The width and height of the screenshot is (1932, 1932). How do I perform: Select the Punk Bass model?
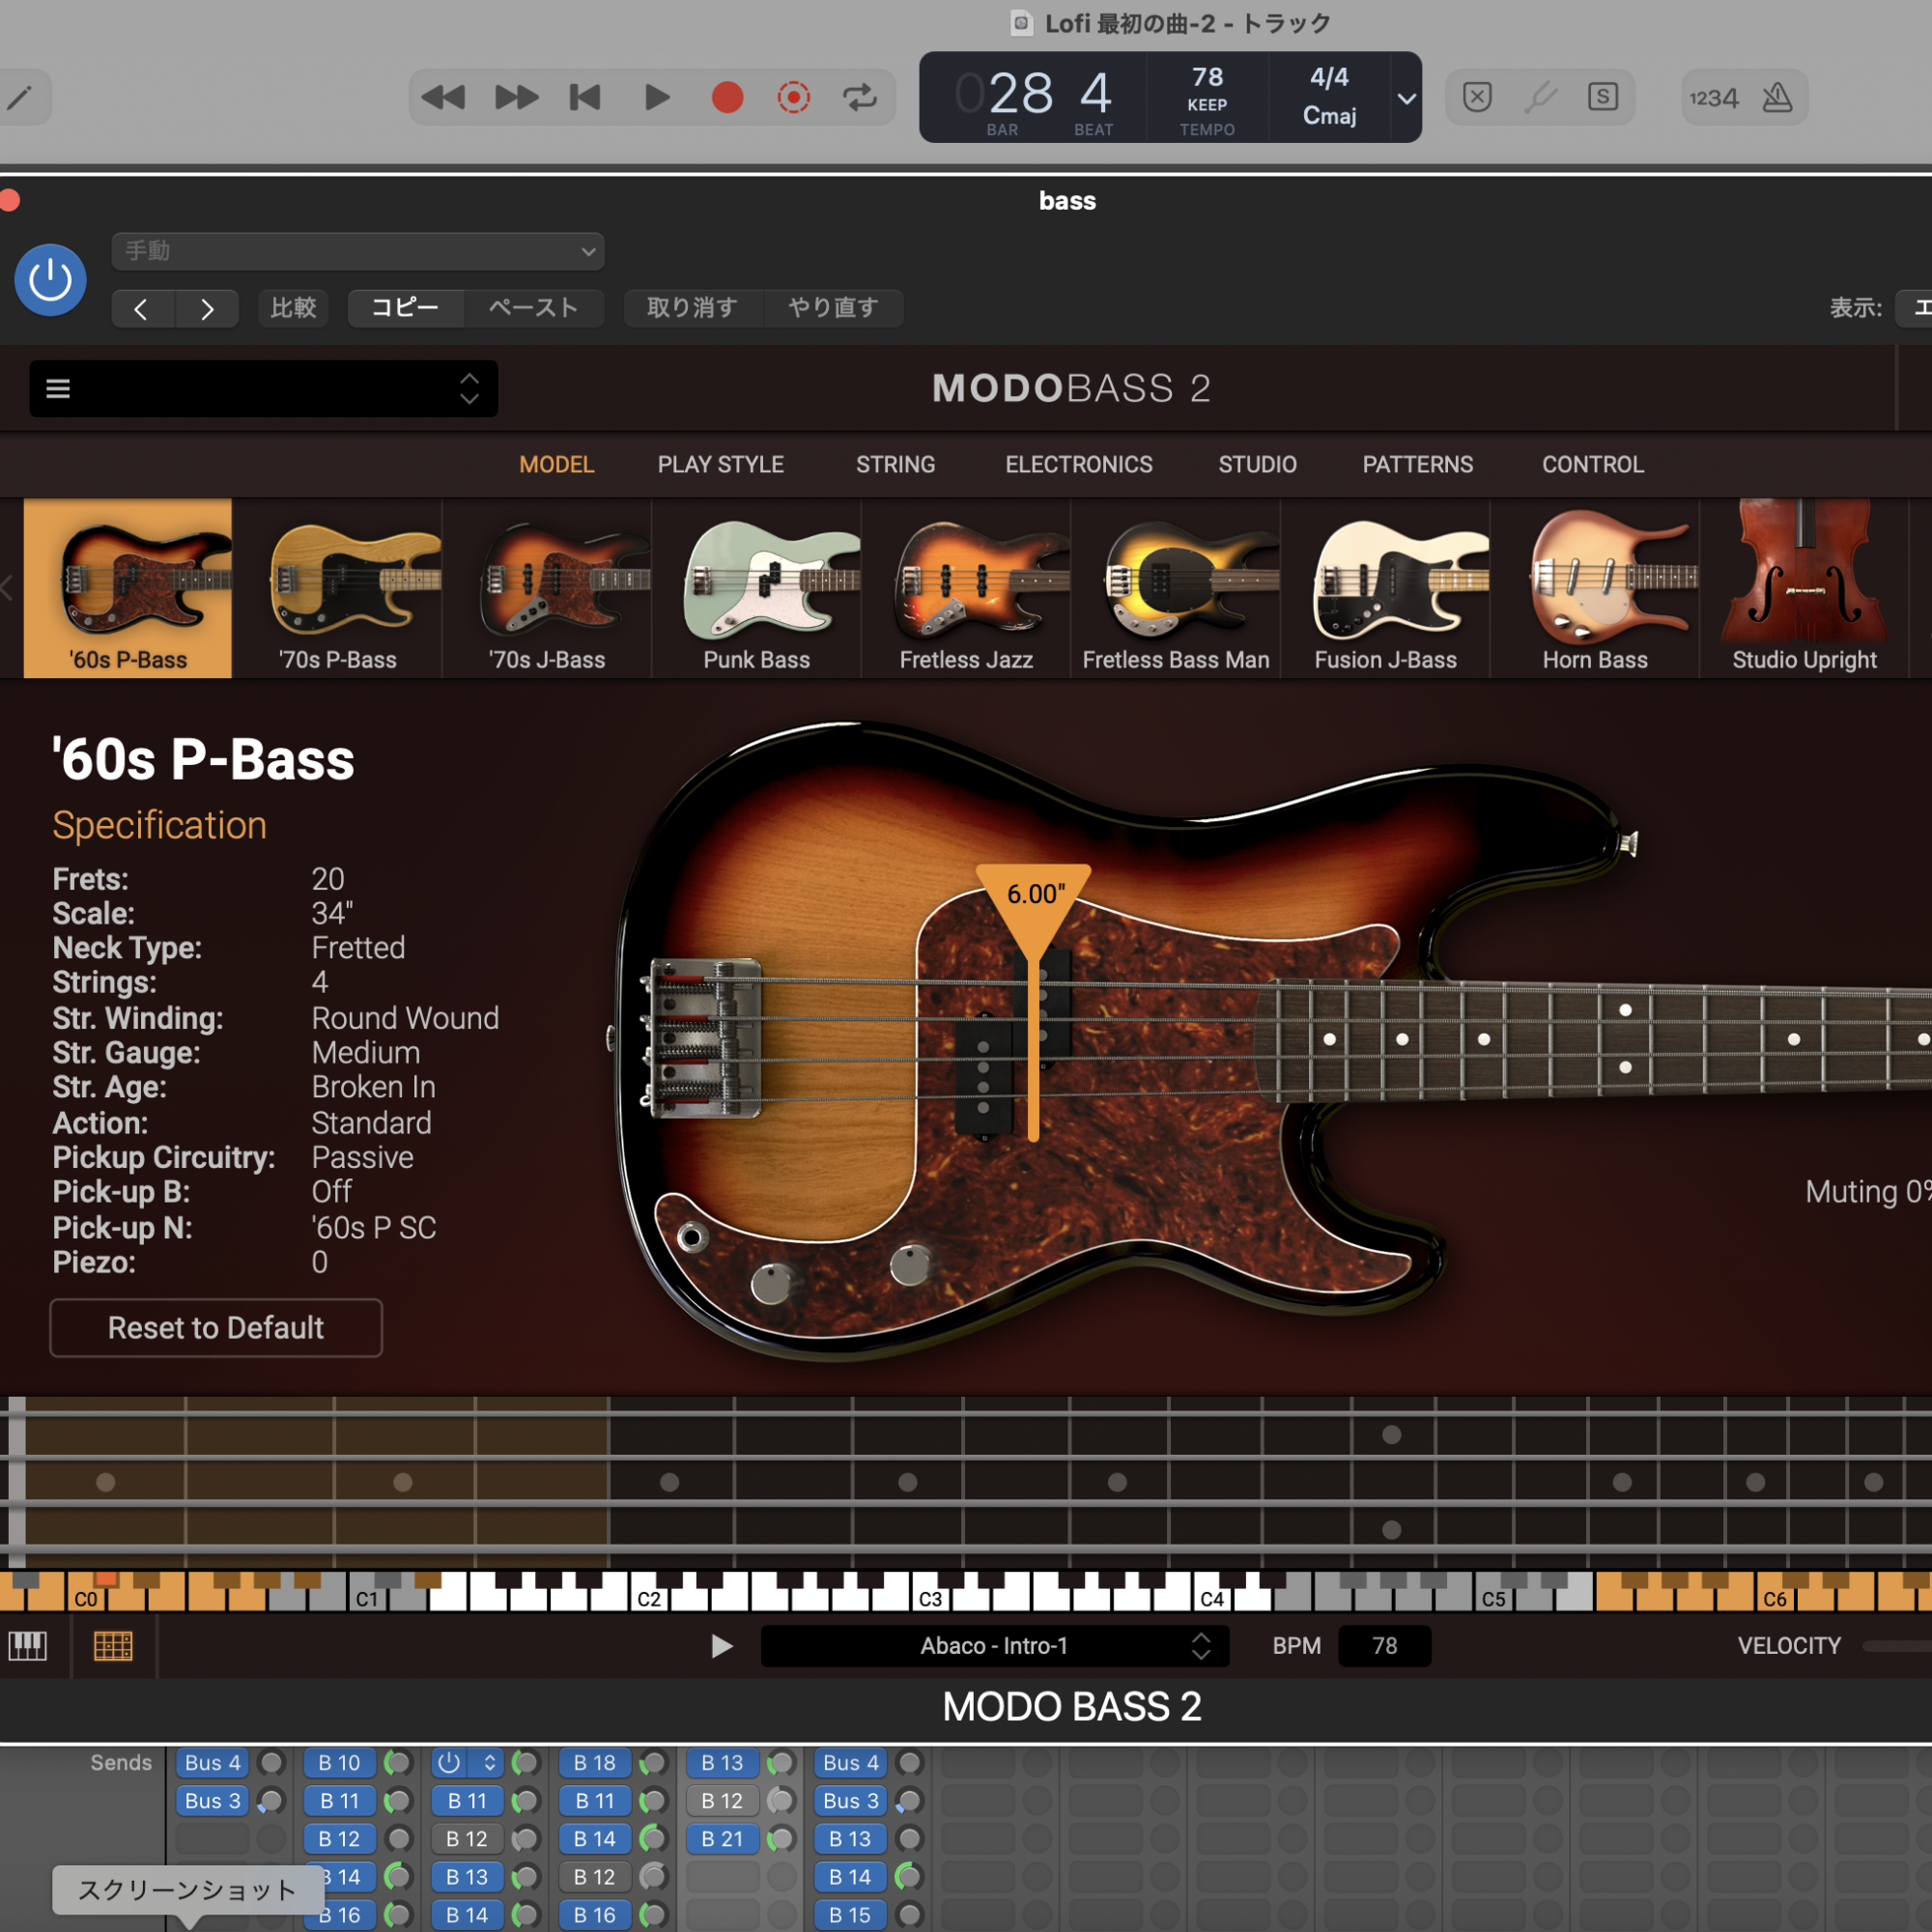click(757, 588)
